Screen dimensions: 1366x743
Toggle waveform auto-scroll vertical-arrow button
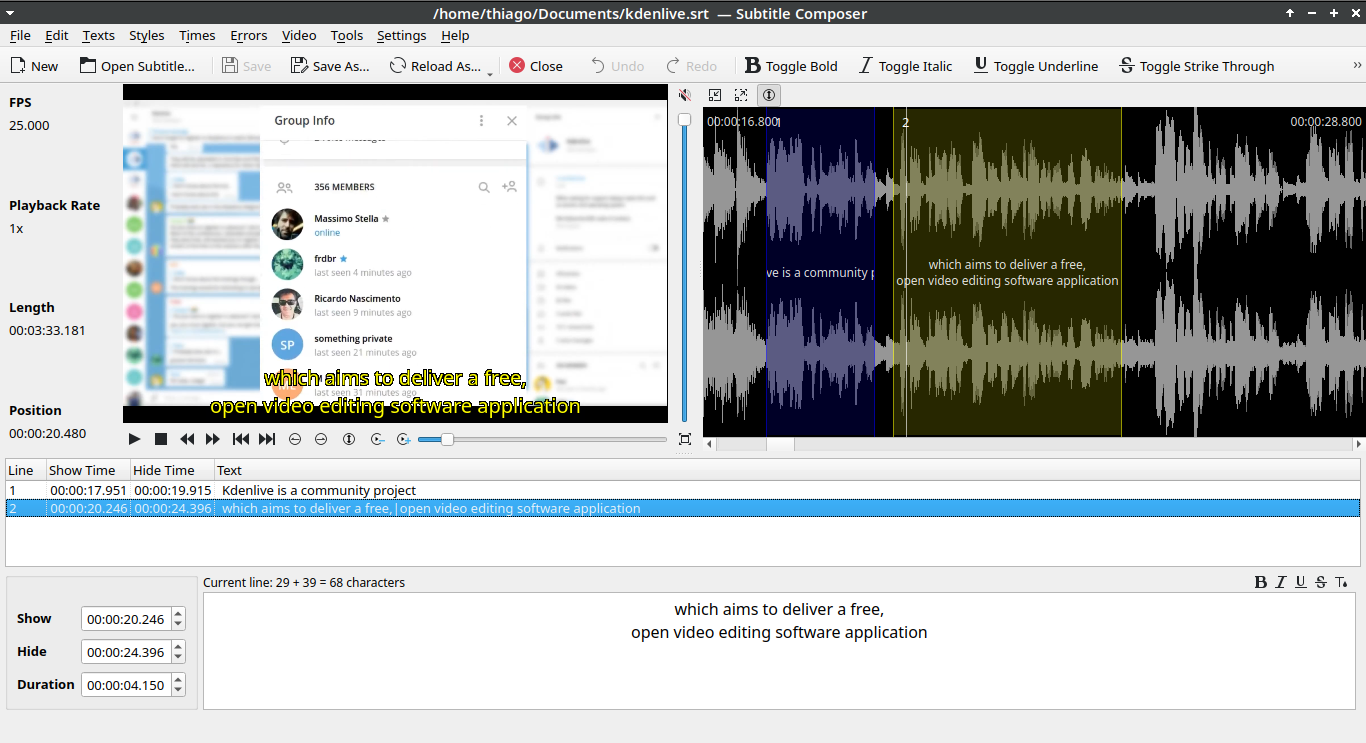pyautogui.click(x=768, y=95)
